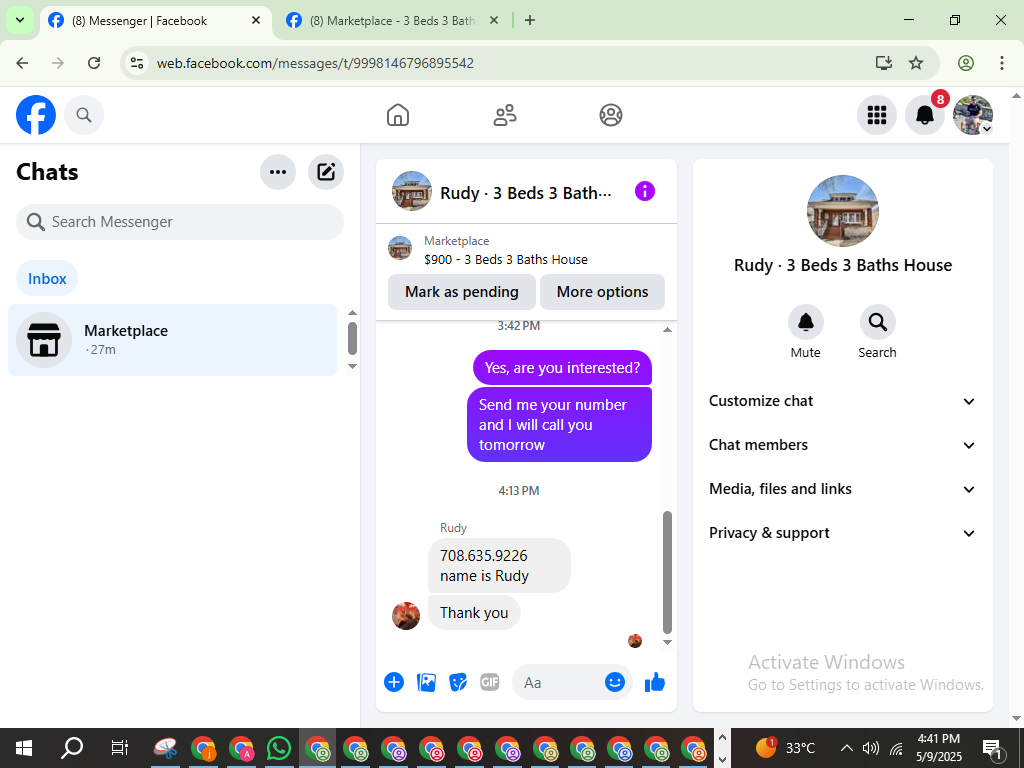The width and height of the screenshot is (1024, 768).
Task: Open the Friends icon in top navigation
Action: click(x=505, y=115)
